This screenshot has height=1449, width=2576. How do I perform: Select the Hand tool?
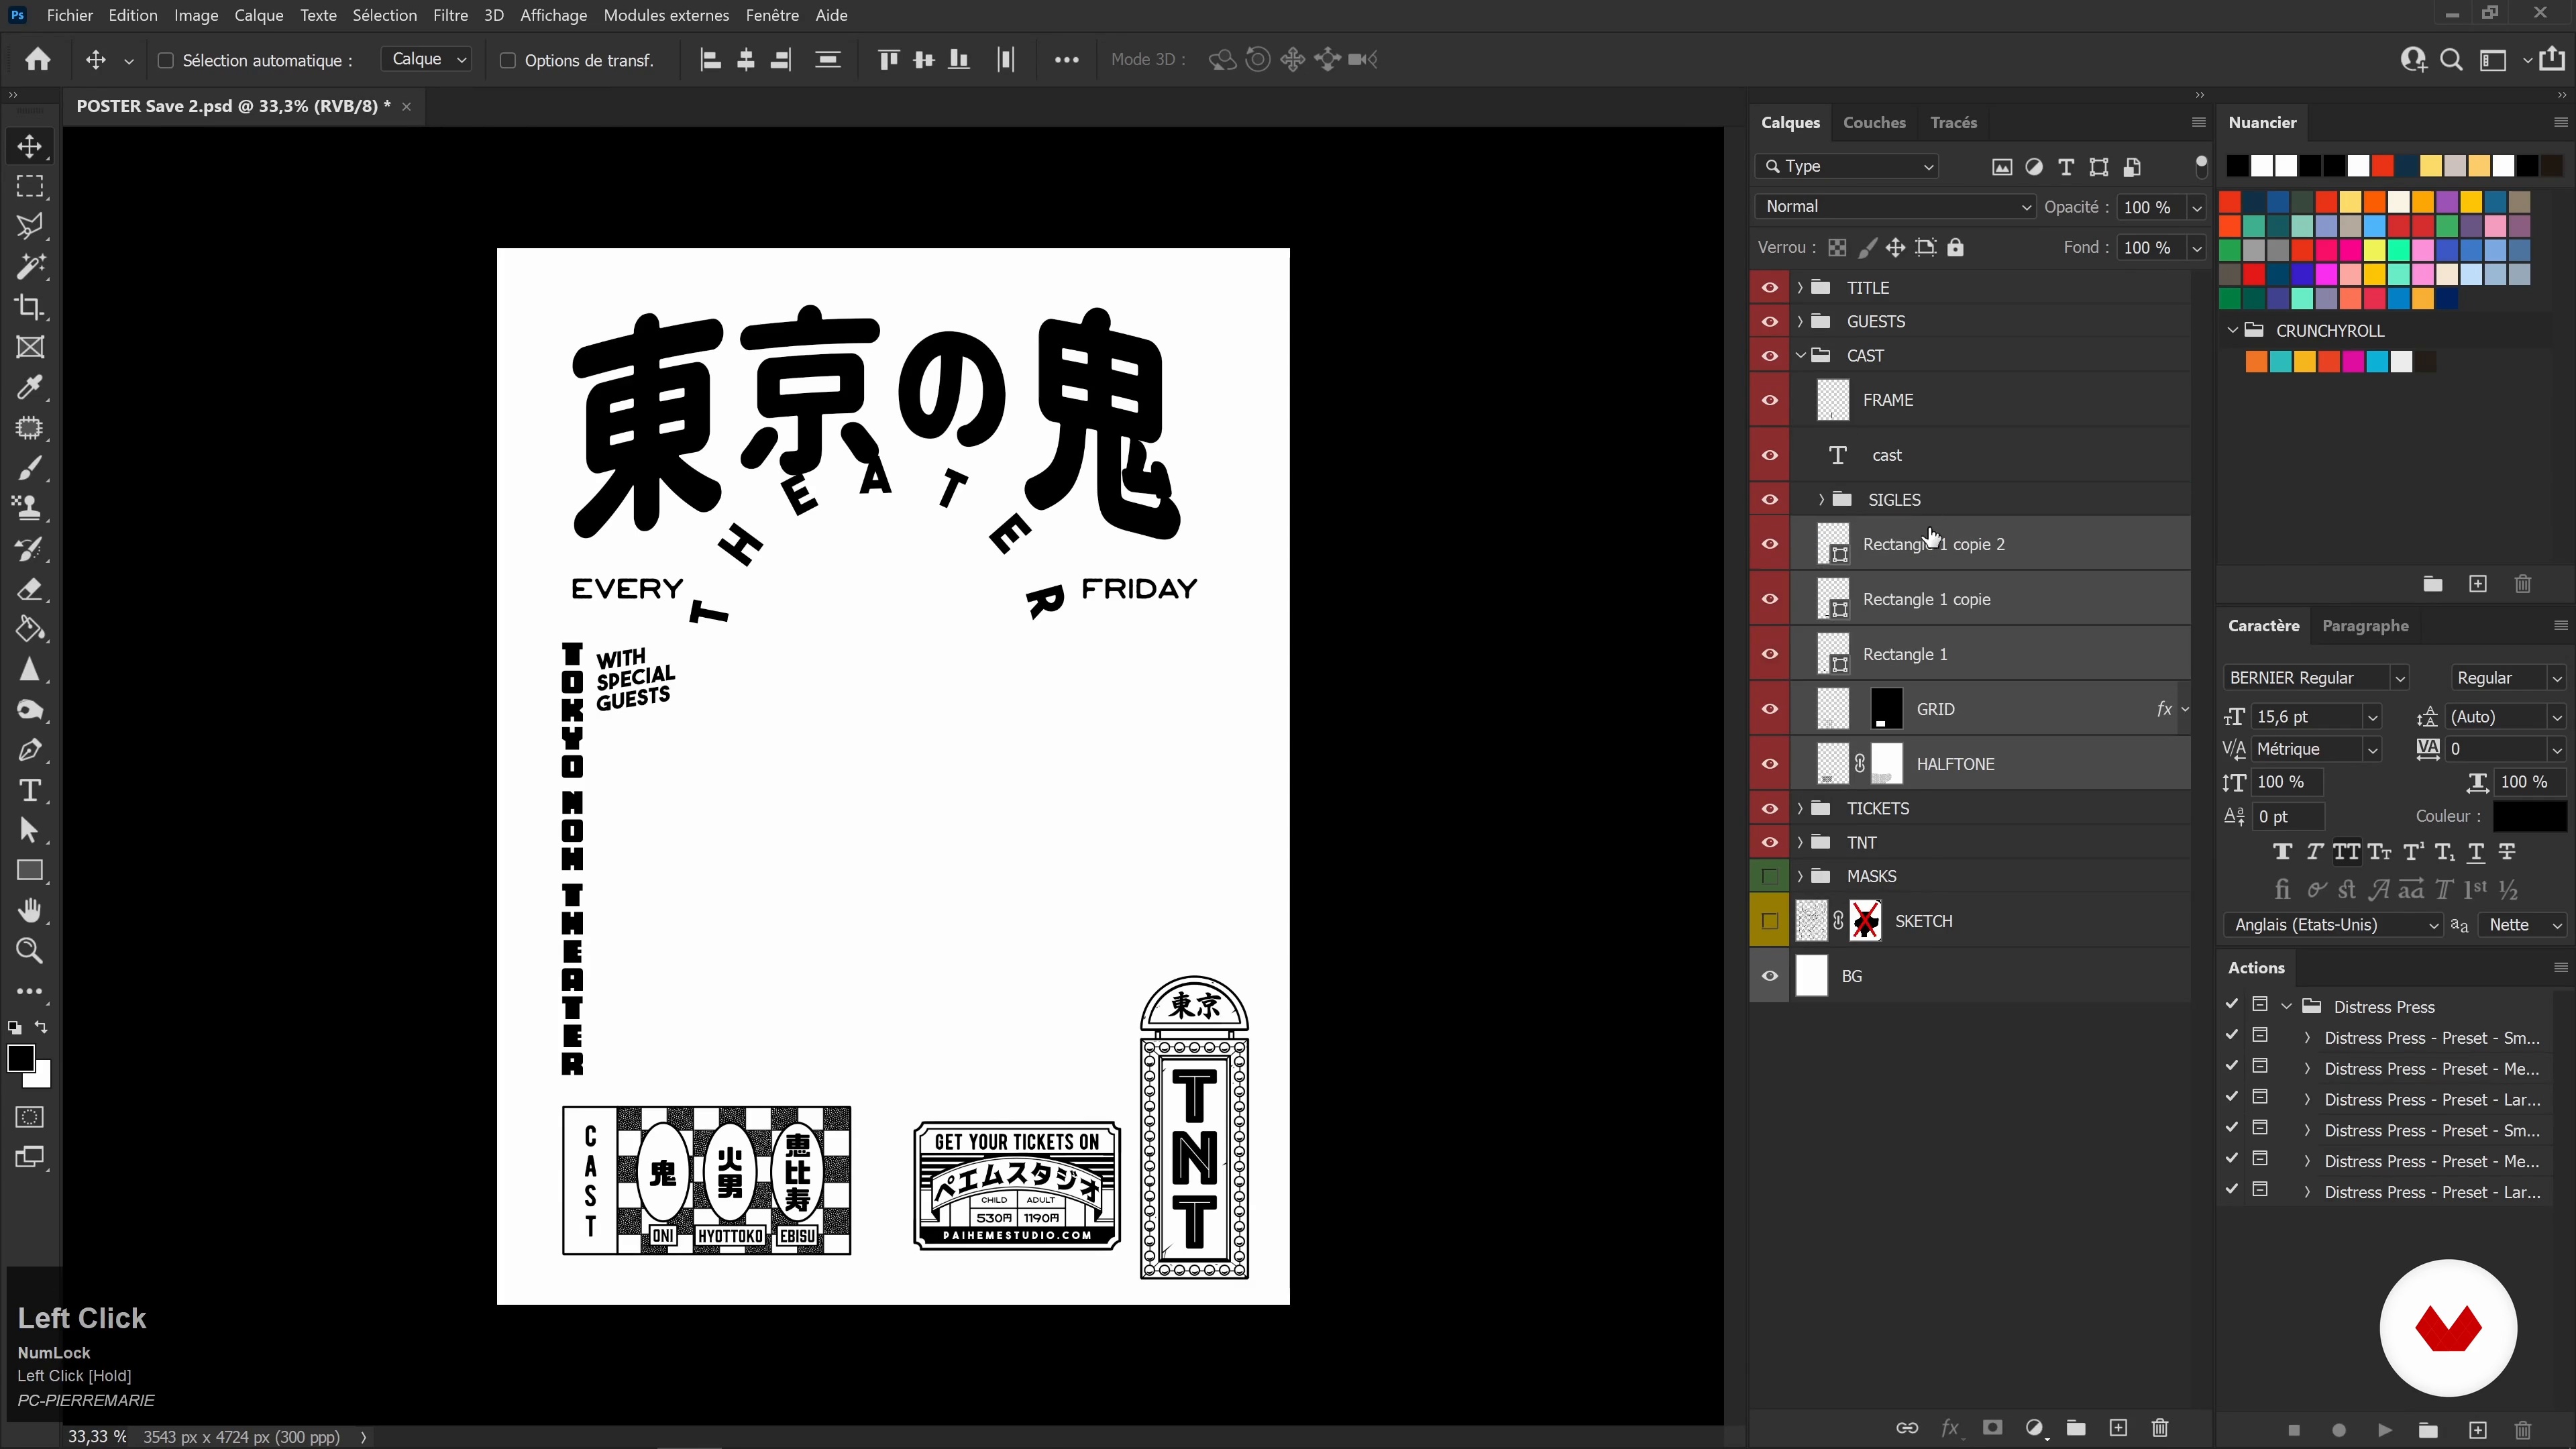[x=30, y=911]
